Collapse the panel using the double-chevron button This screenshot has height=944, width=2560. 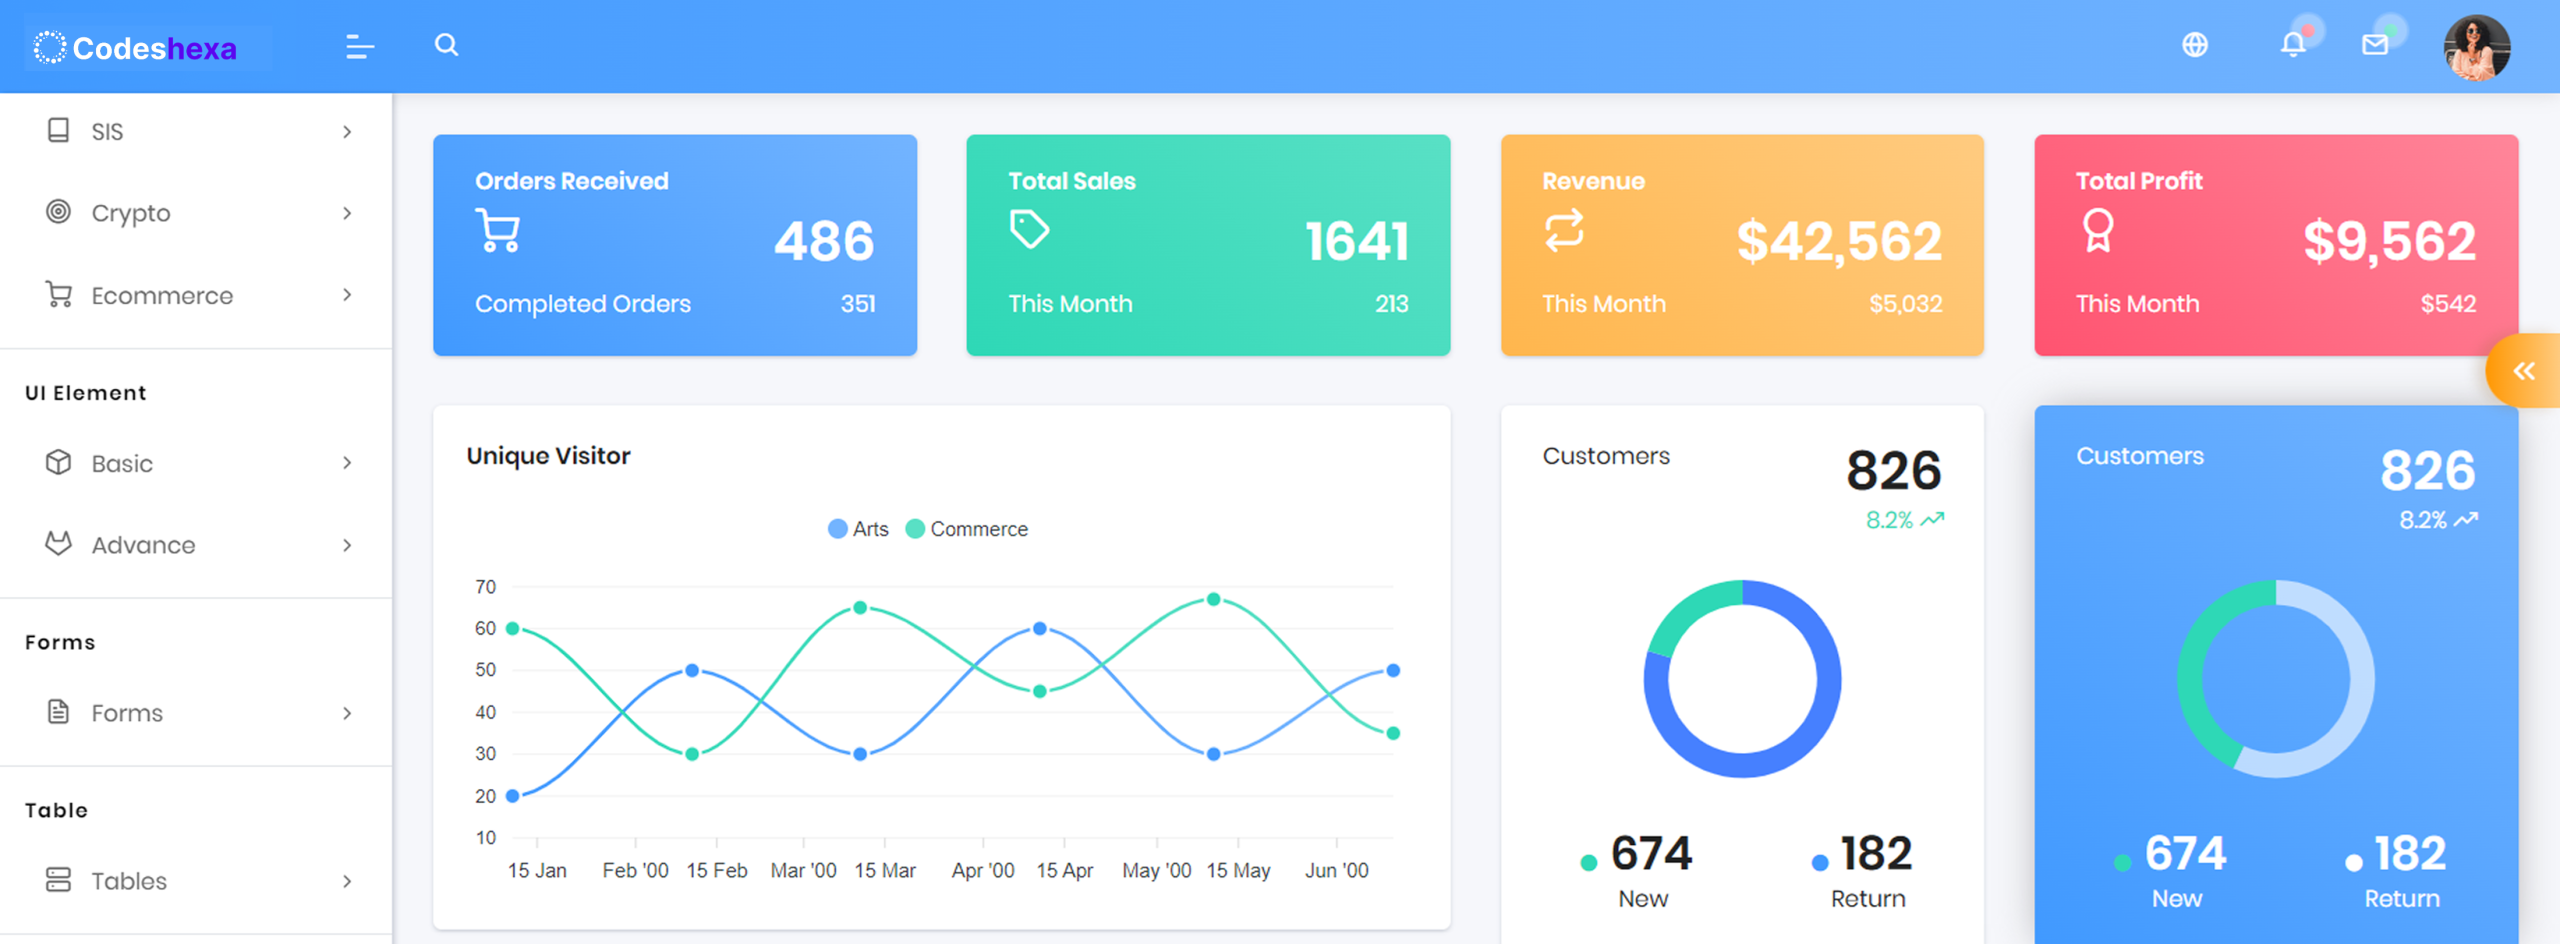[x=2524, y=369]
